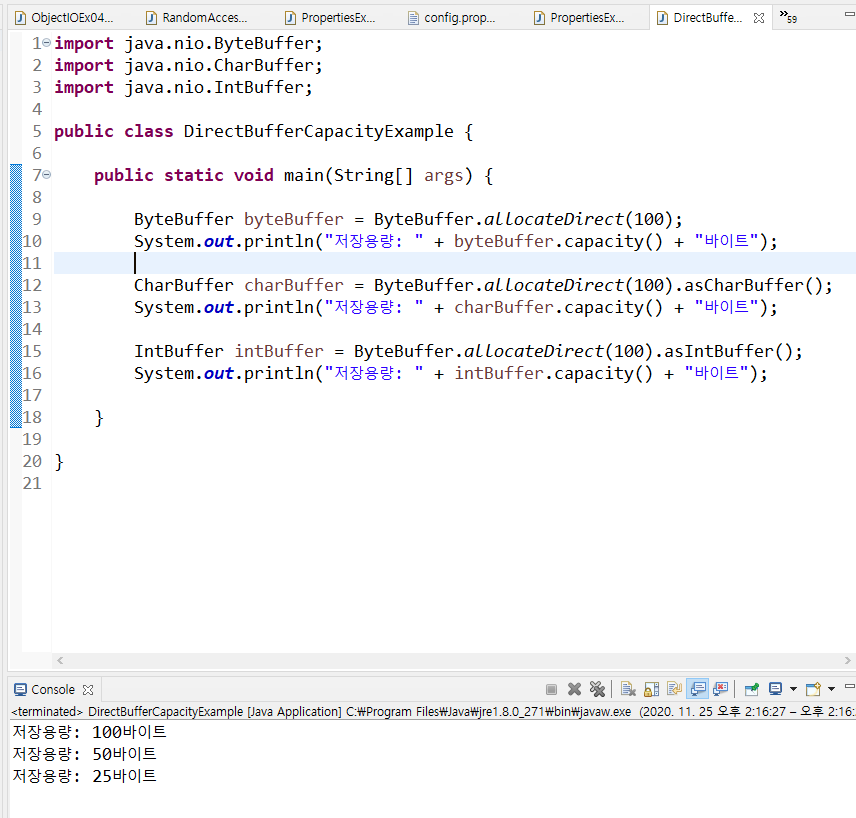Click the horizontal scrollbar right arrow

coord(847,661)
